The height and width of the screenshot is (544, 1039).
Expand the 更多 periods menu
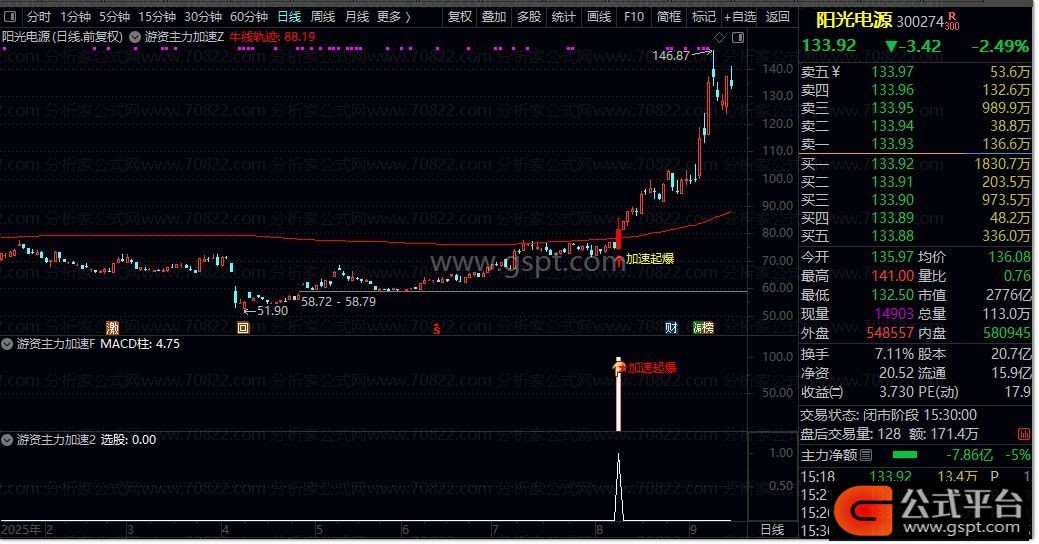pos(394,17)
